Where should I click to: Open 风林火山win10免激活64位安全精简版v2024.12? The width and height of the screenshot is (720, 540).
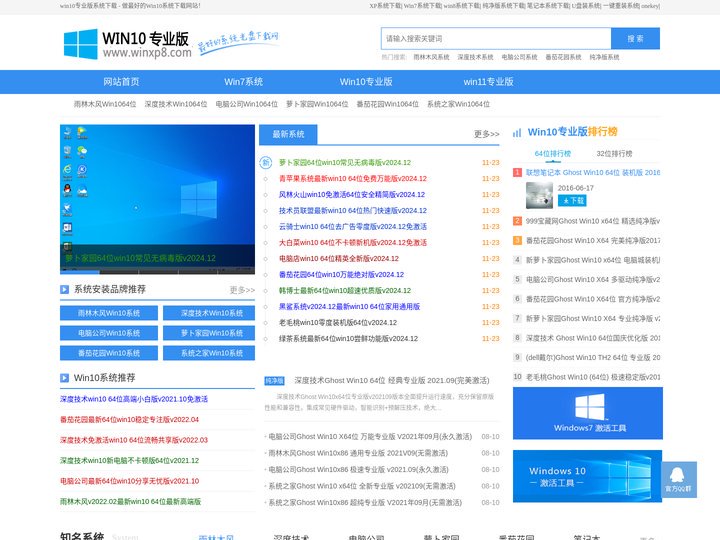coord(352,195)
